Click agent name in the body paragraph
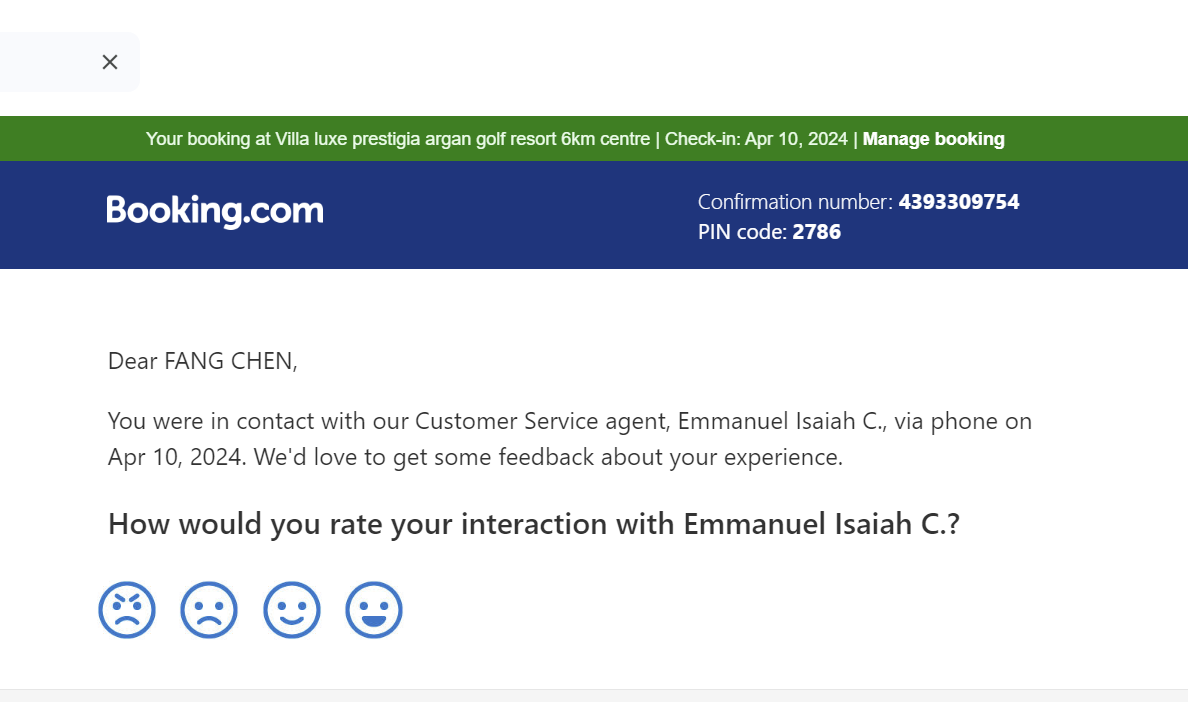 [x=780, y=421]
